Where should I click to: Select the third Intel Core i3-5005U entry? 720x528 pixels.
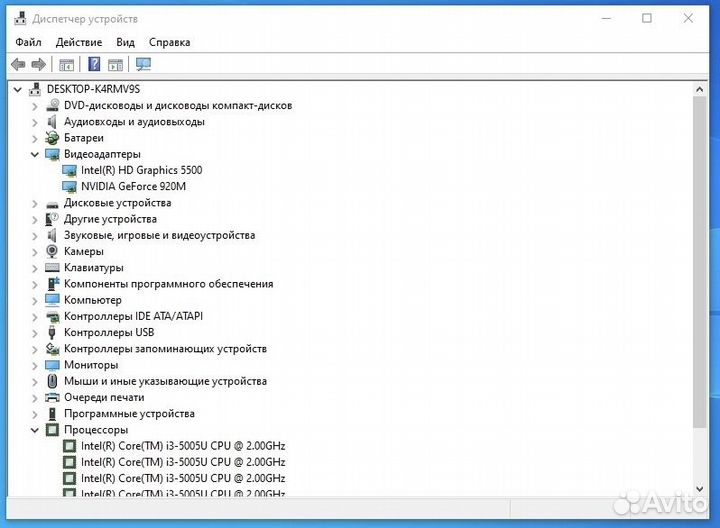(183, 478)
